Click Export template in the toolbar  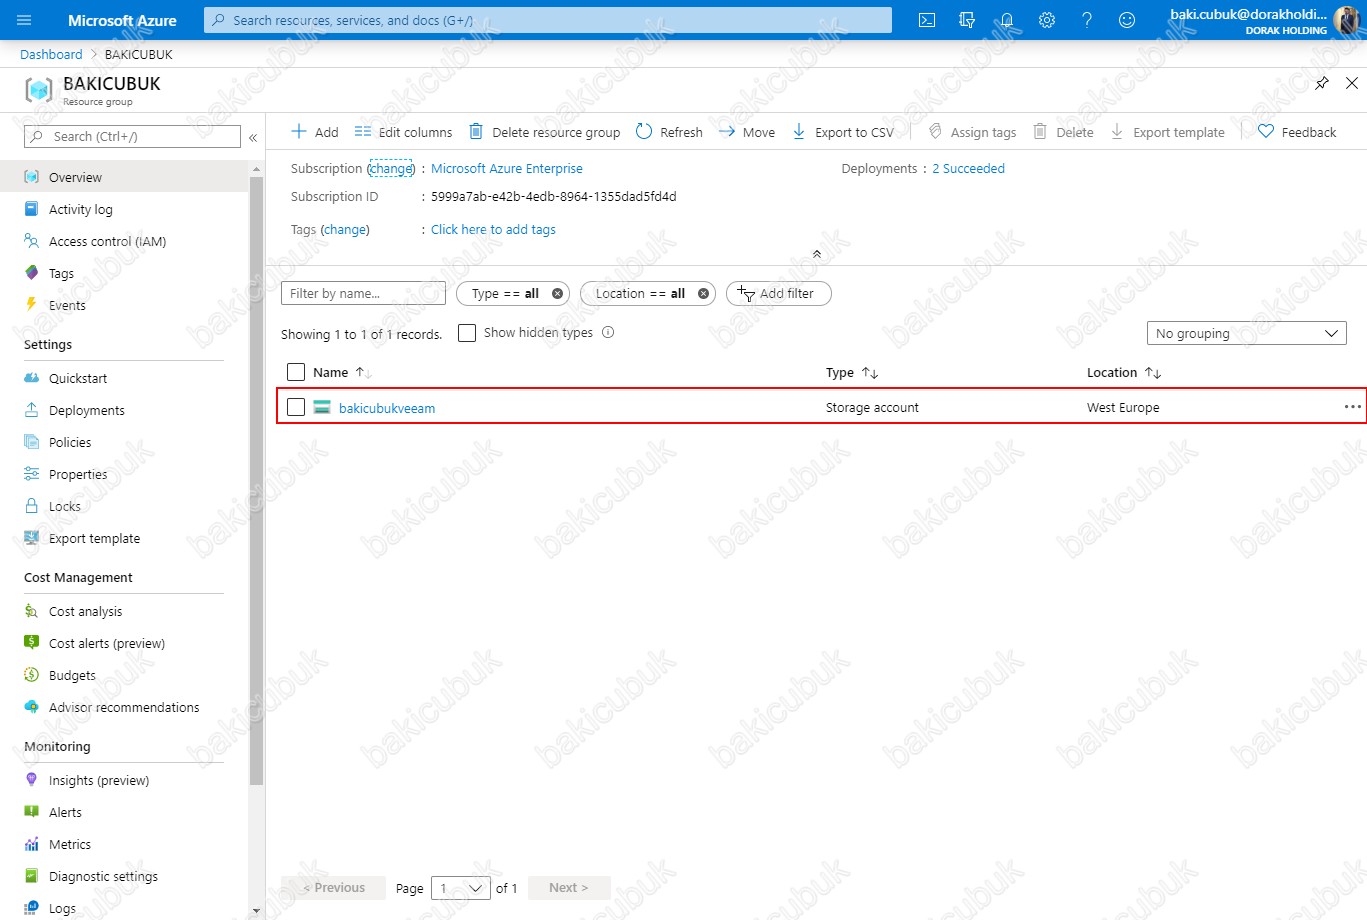[x=1167, y=132]
